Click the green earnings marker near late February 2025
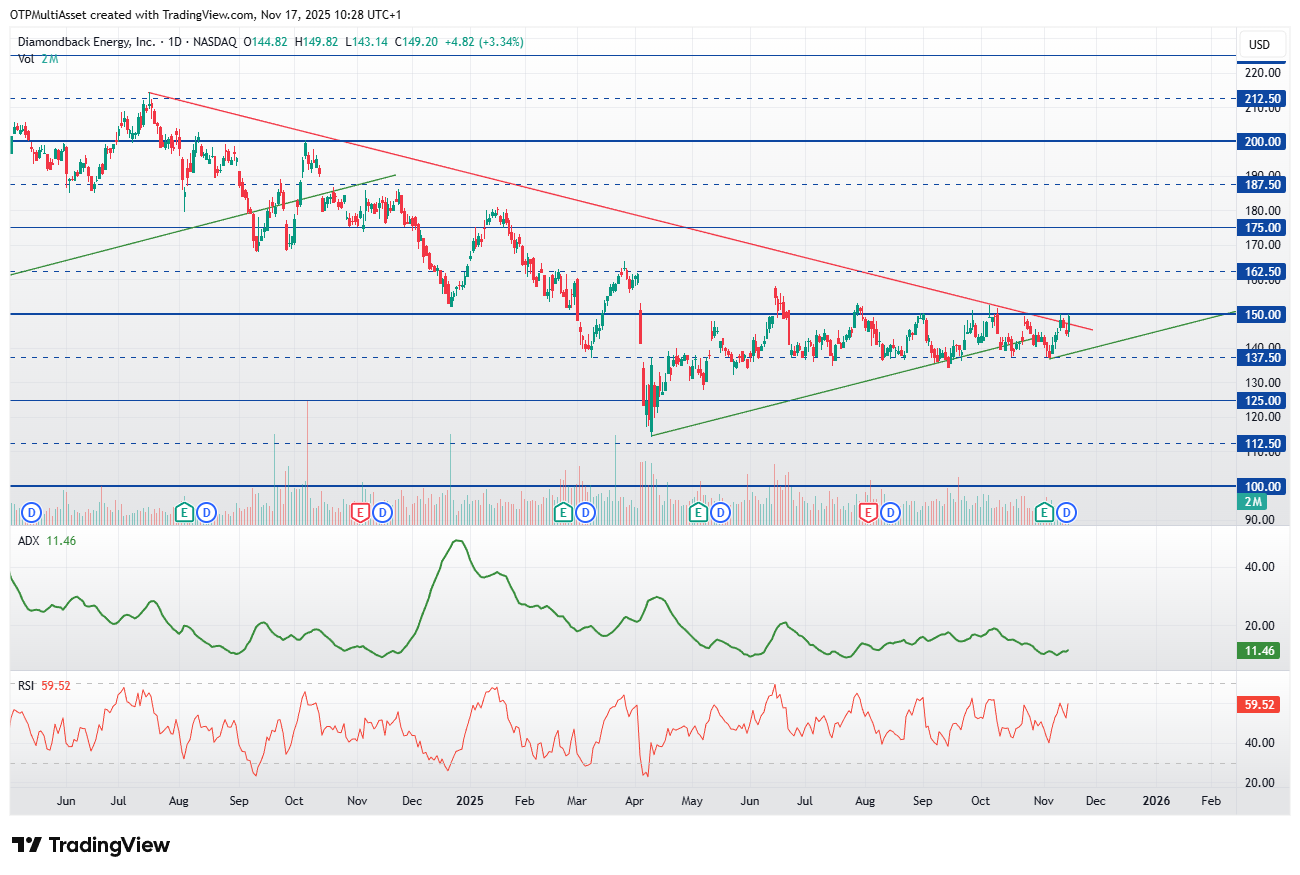 564,512
